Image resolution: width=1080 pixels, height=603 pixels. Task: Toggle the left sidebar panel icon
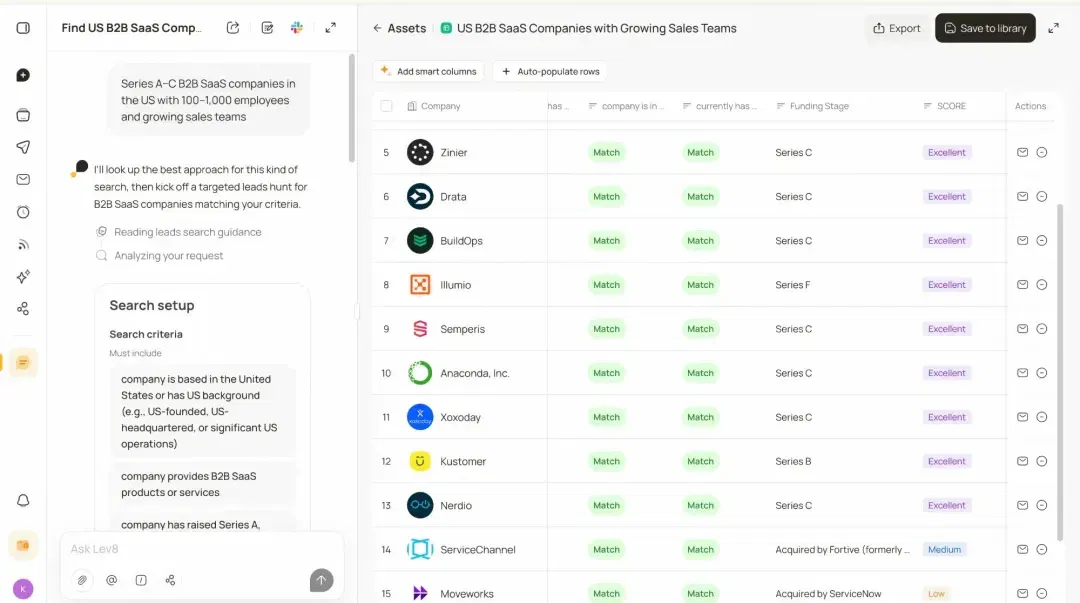pos(23,28)
